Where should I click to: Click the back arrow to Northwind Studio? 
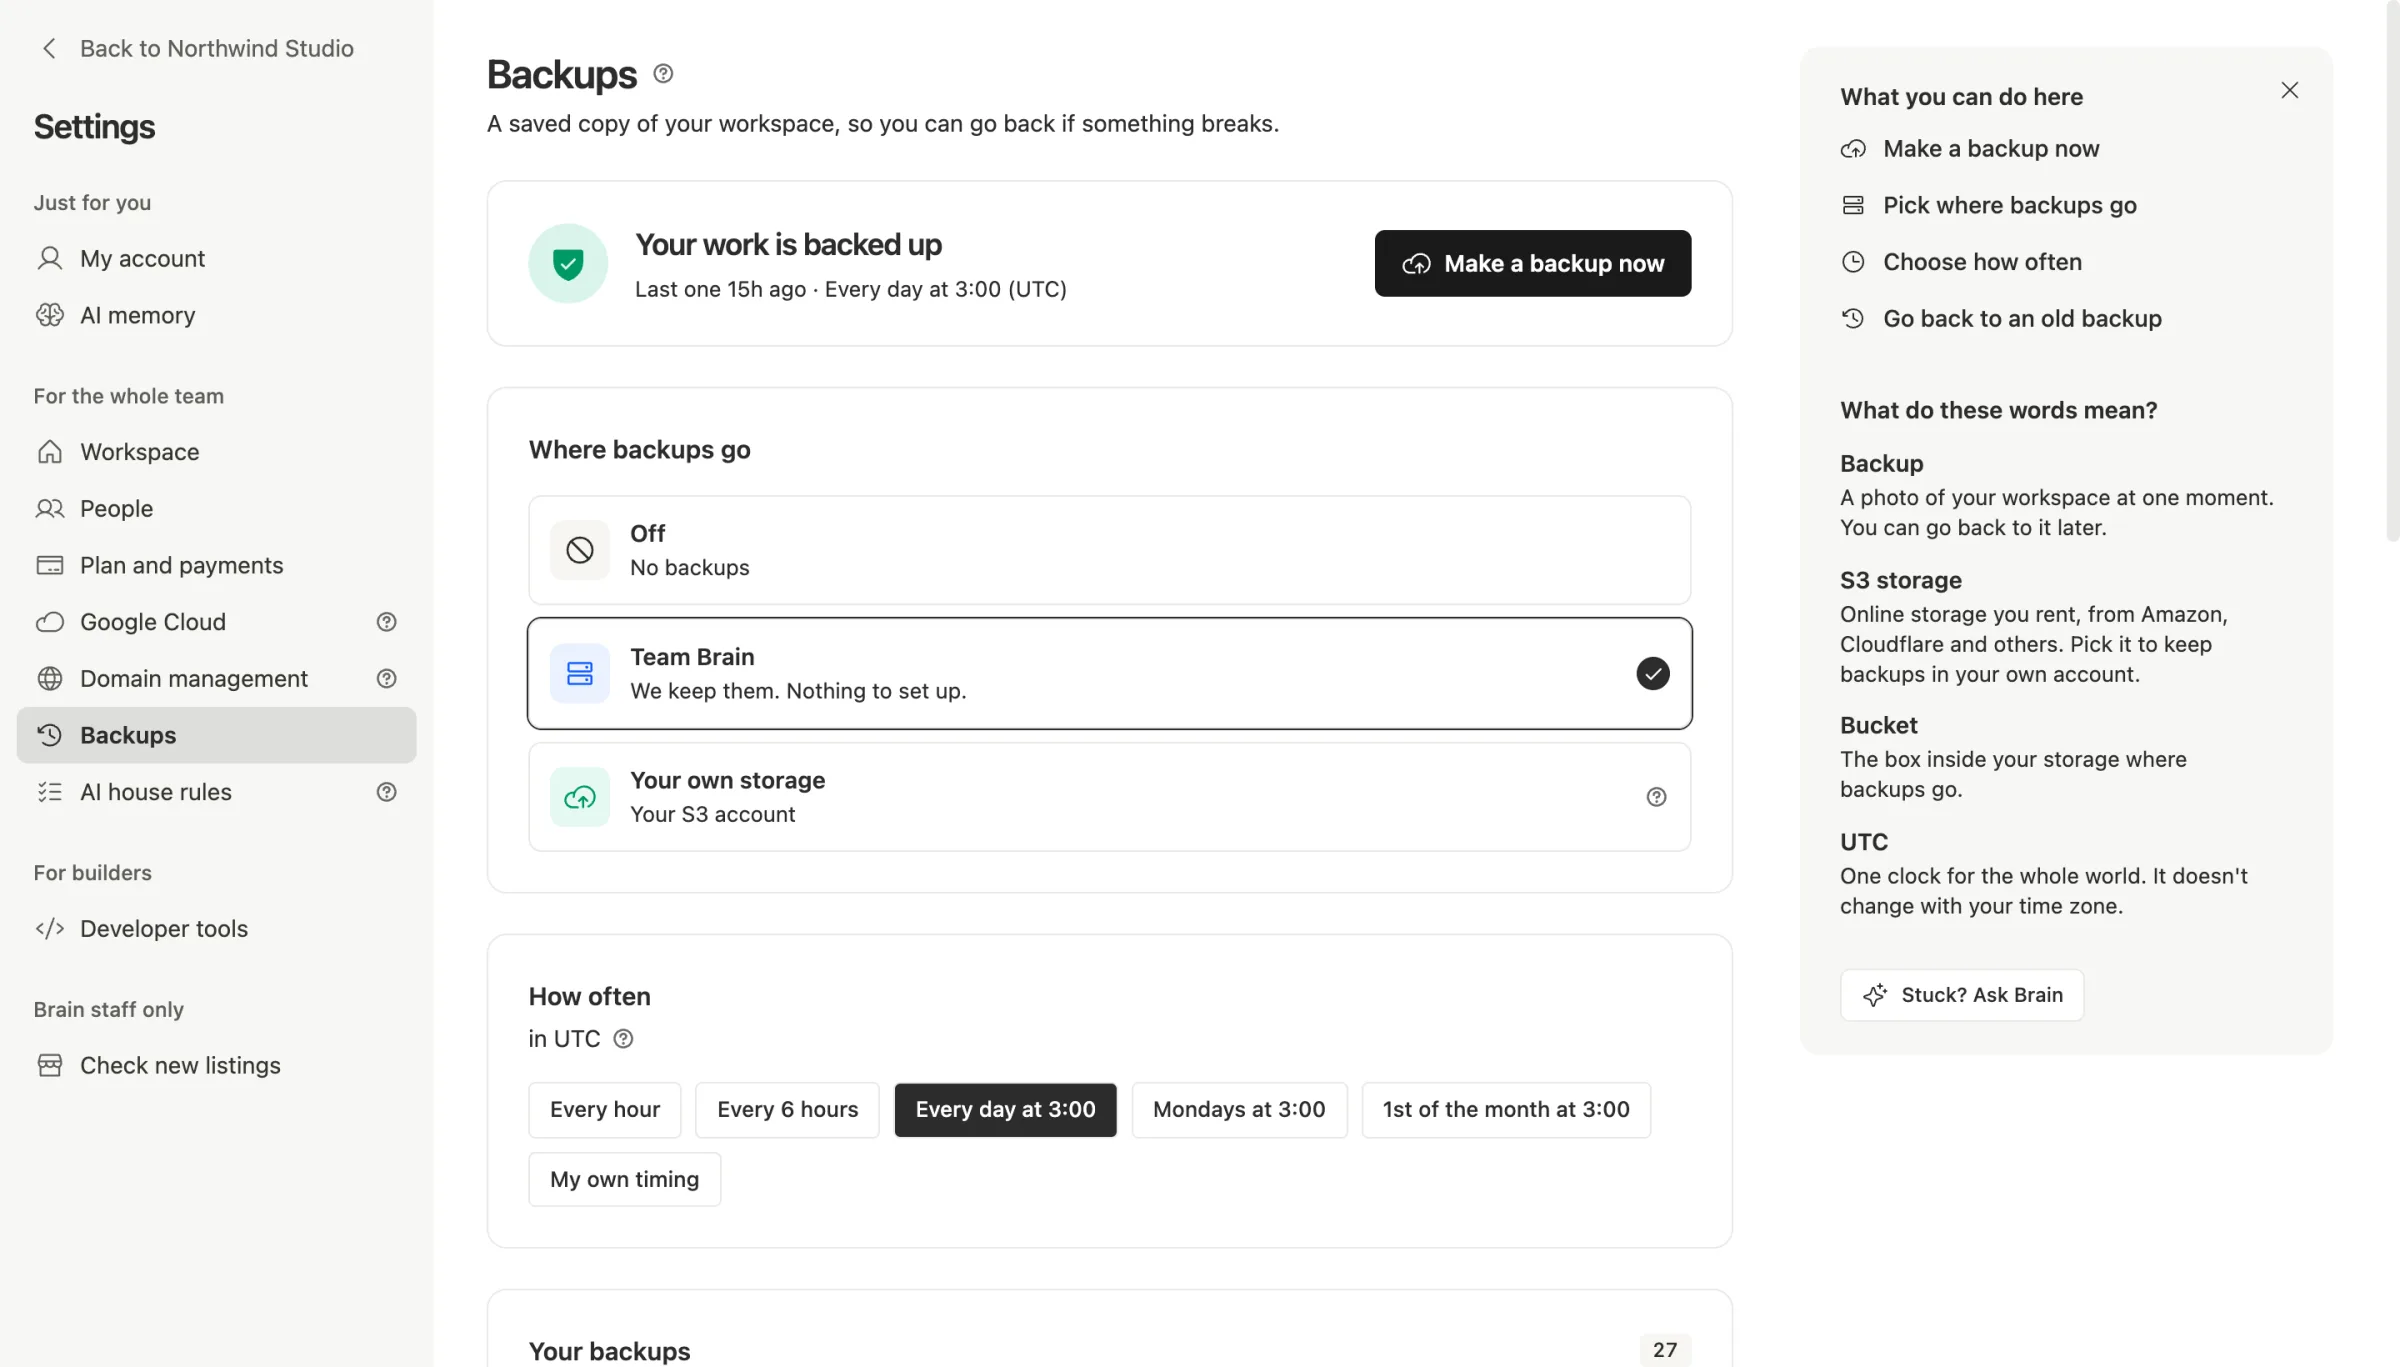pos(48,49)
